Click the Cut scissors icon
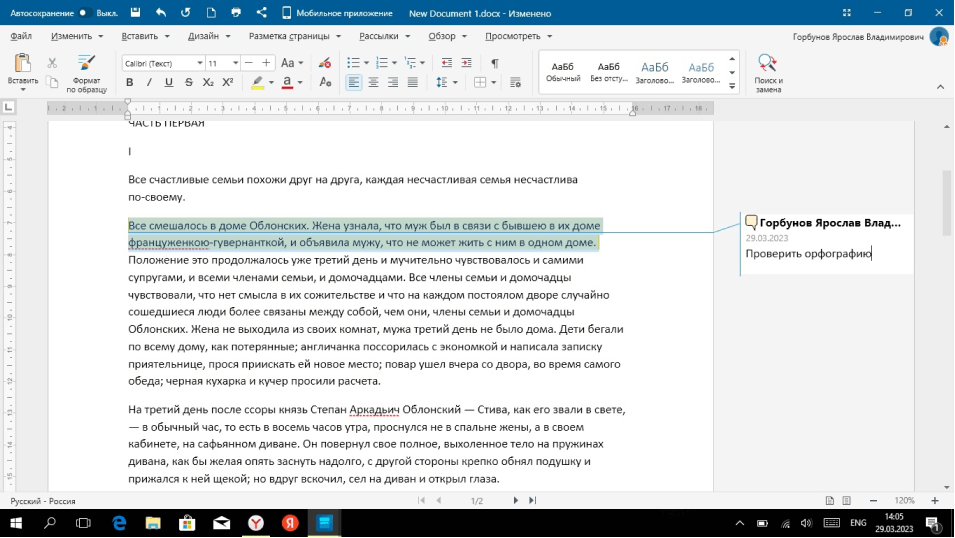 coord(52,63)
